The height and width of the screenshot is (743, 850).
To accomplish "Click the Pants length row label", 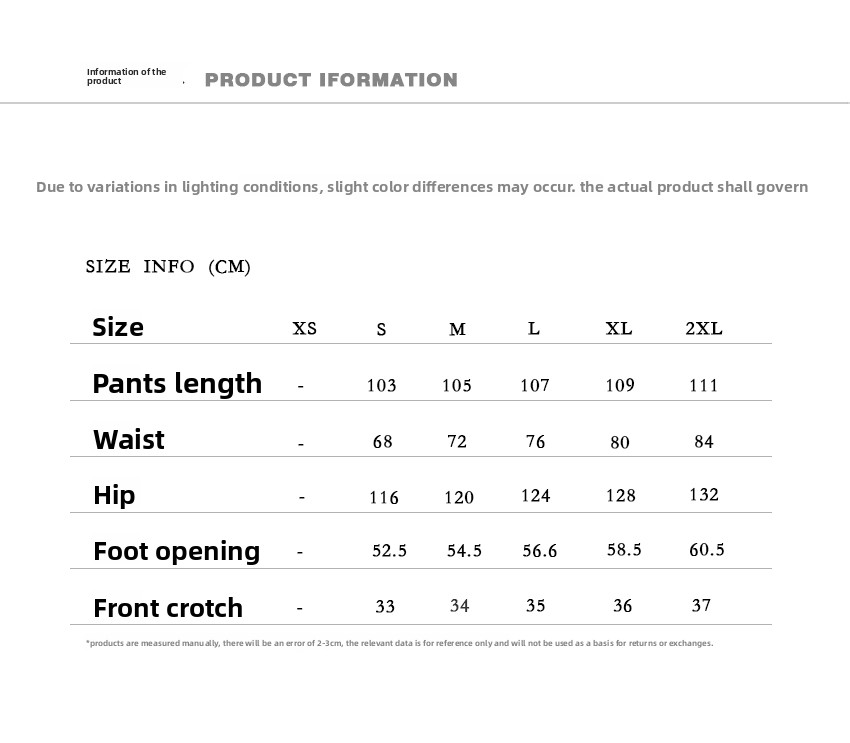I will click(x=177, y=383).
